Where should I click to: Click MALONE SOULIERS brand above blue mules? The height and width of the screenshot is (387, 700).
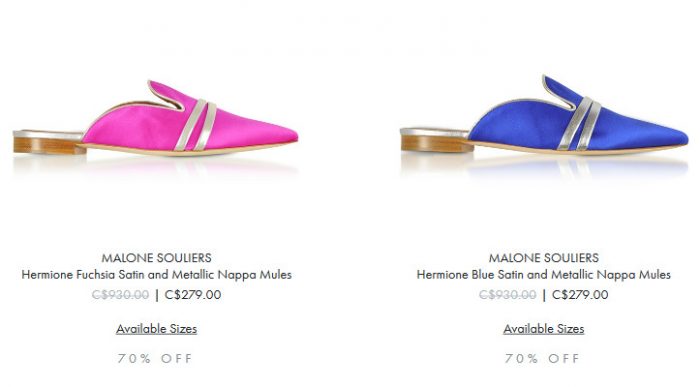pyautogui.click(x=544, y=258)
